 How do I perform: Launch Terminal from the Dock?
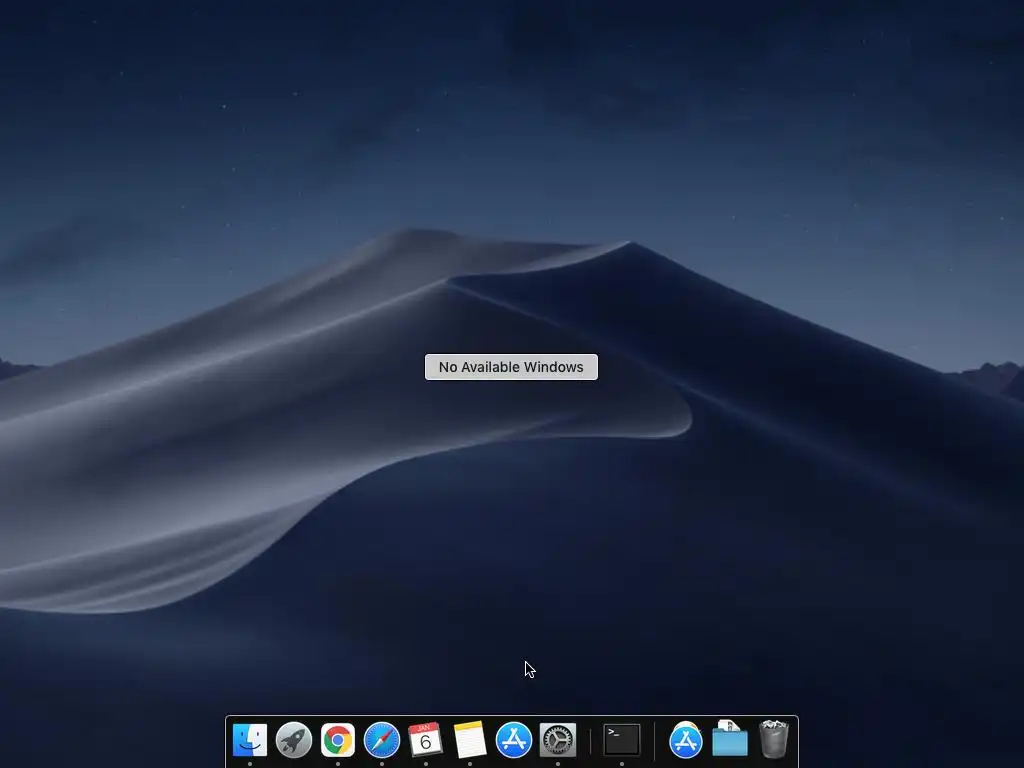tap(622, 740)
